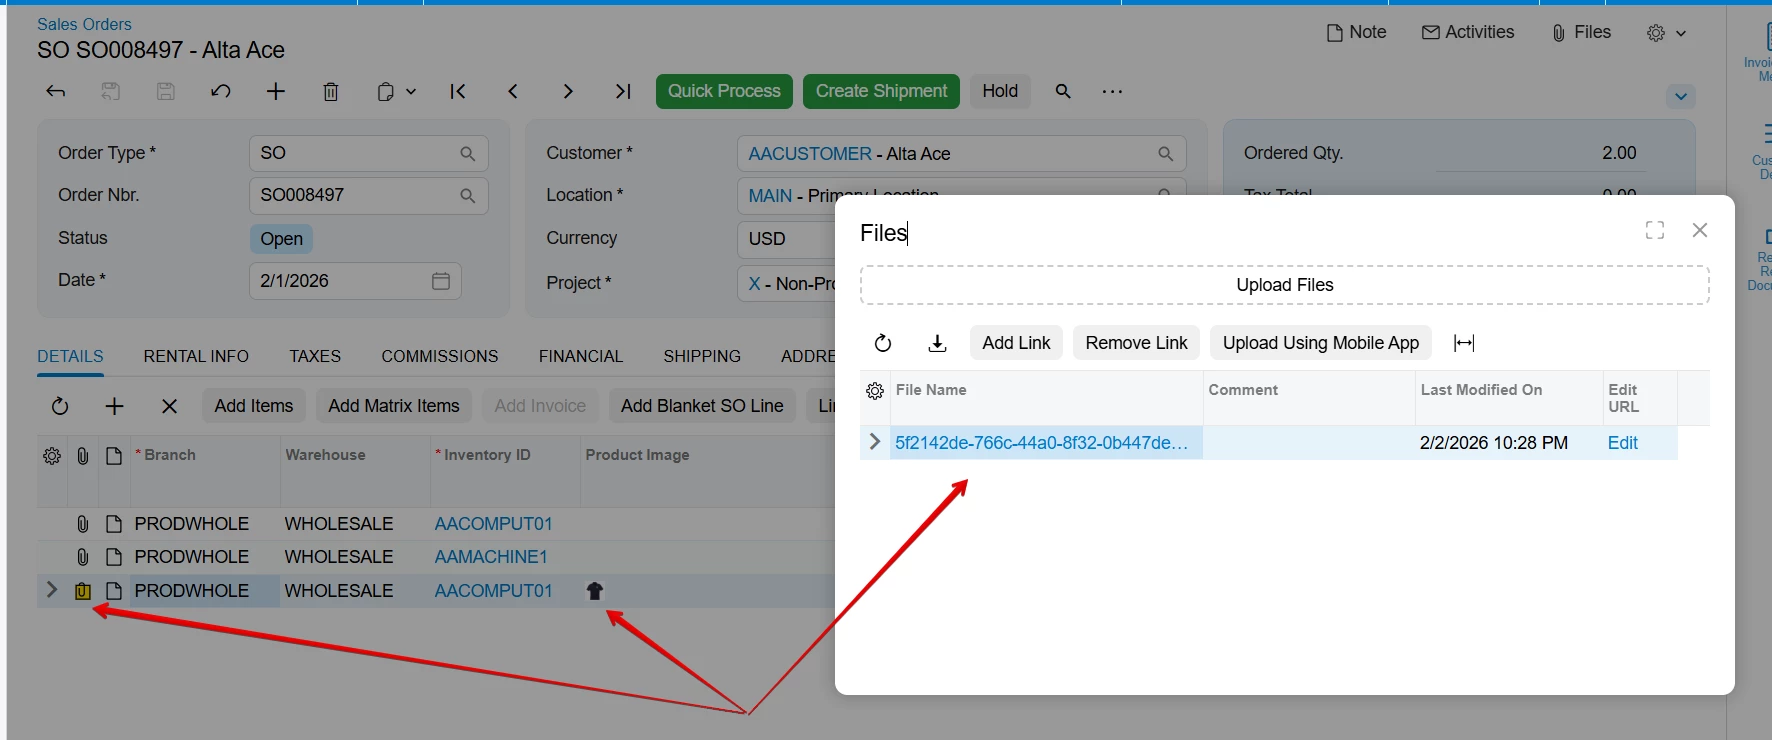
Task: Click the Create Shipment button
Action: 881,91
